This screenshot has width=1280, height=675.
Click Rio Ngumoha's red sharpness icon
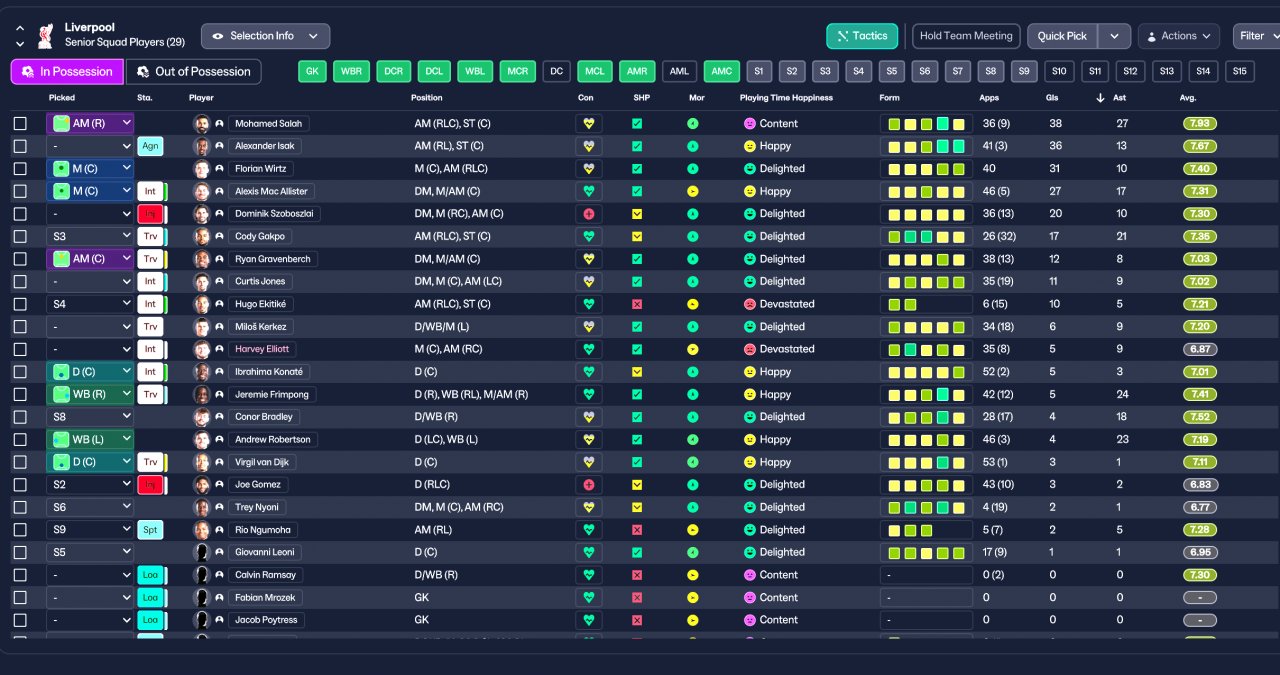[637, 530]
